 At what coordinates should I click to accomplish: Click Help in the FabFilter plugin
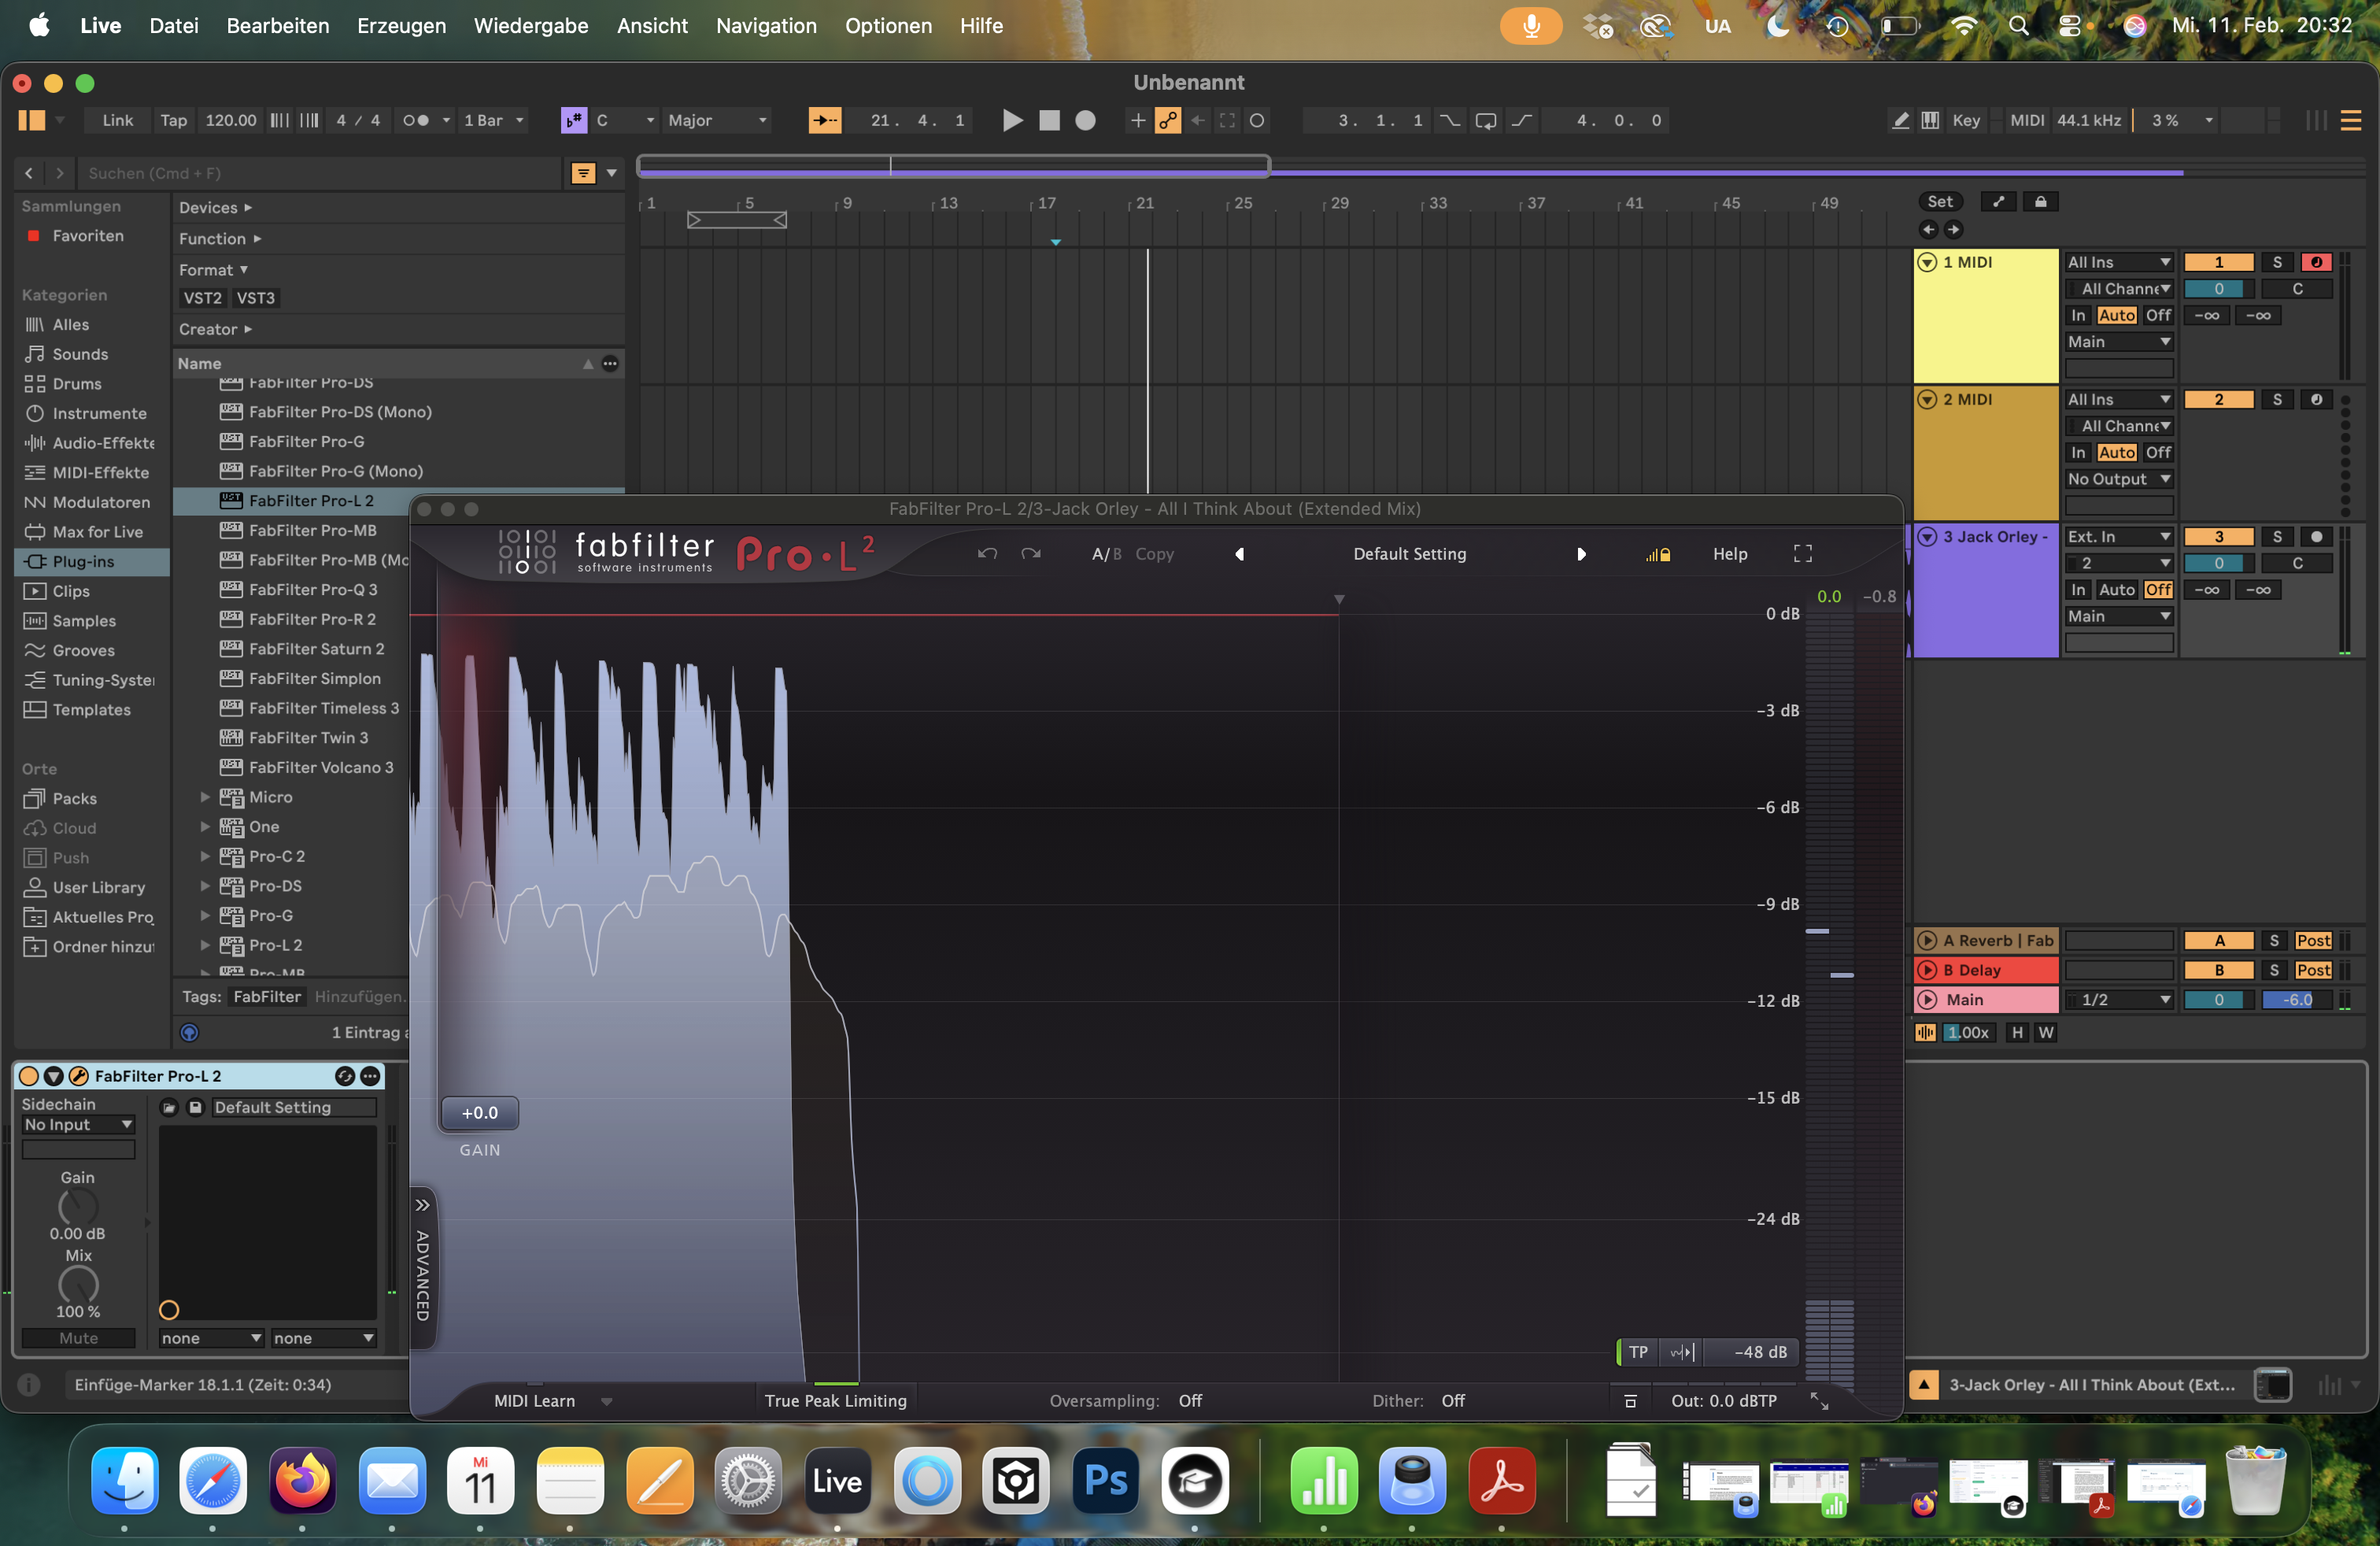[1731, 553]
